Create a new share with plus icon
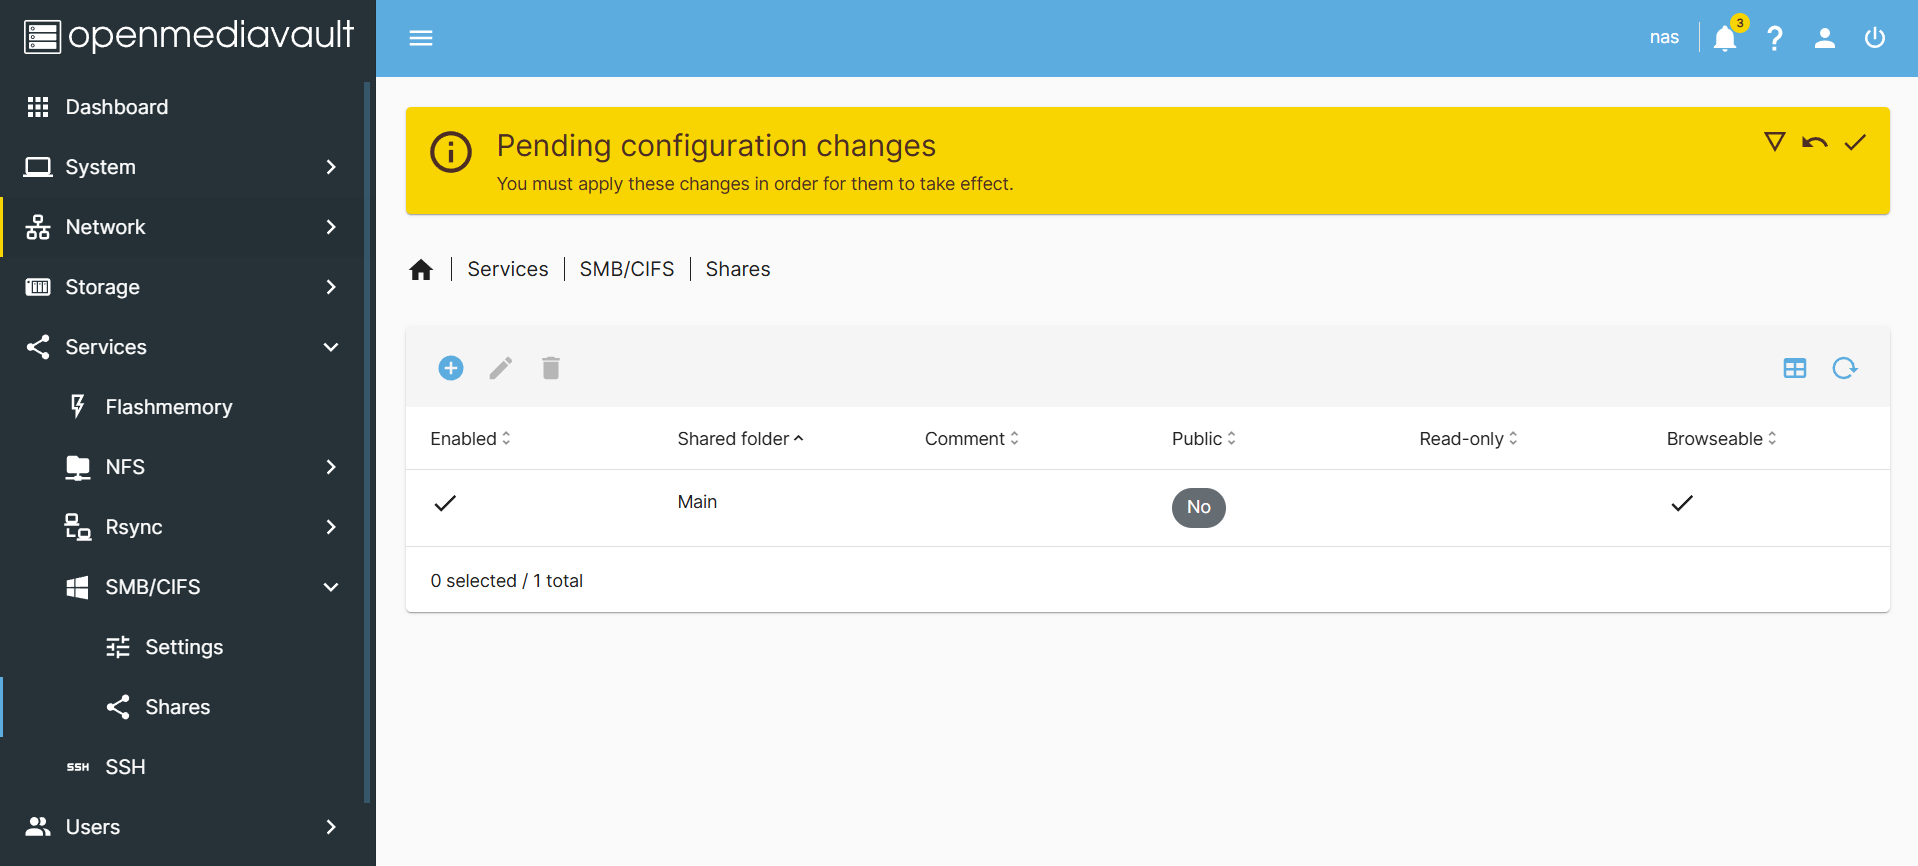This screenshot has height=866, width=1918. pos(451,368)
